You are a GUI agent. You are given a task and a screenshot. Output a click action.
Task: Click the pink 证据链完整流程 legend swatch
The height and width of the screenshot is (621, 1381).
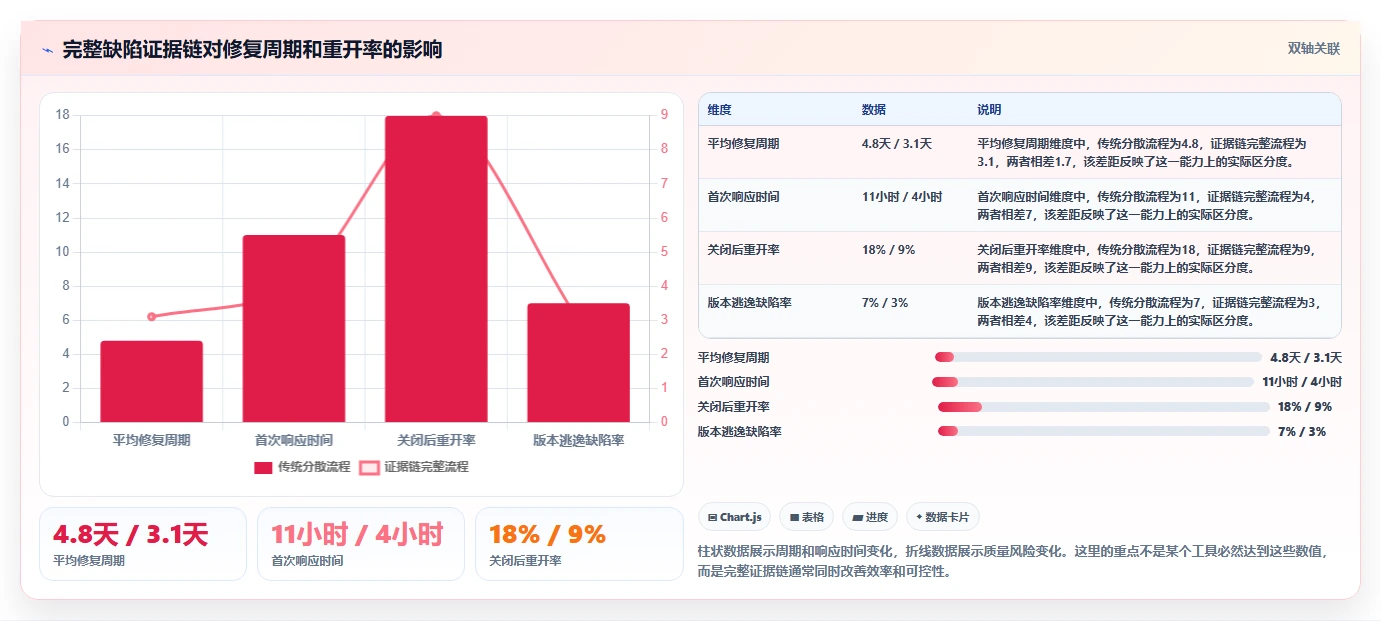click(x=370, y=467)
